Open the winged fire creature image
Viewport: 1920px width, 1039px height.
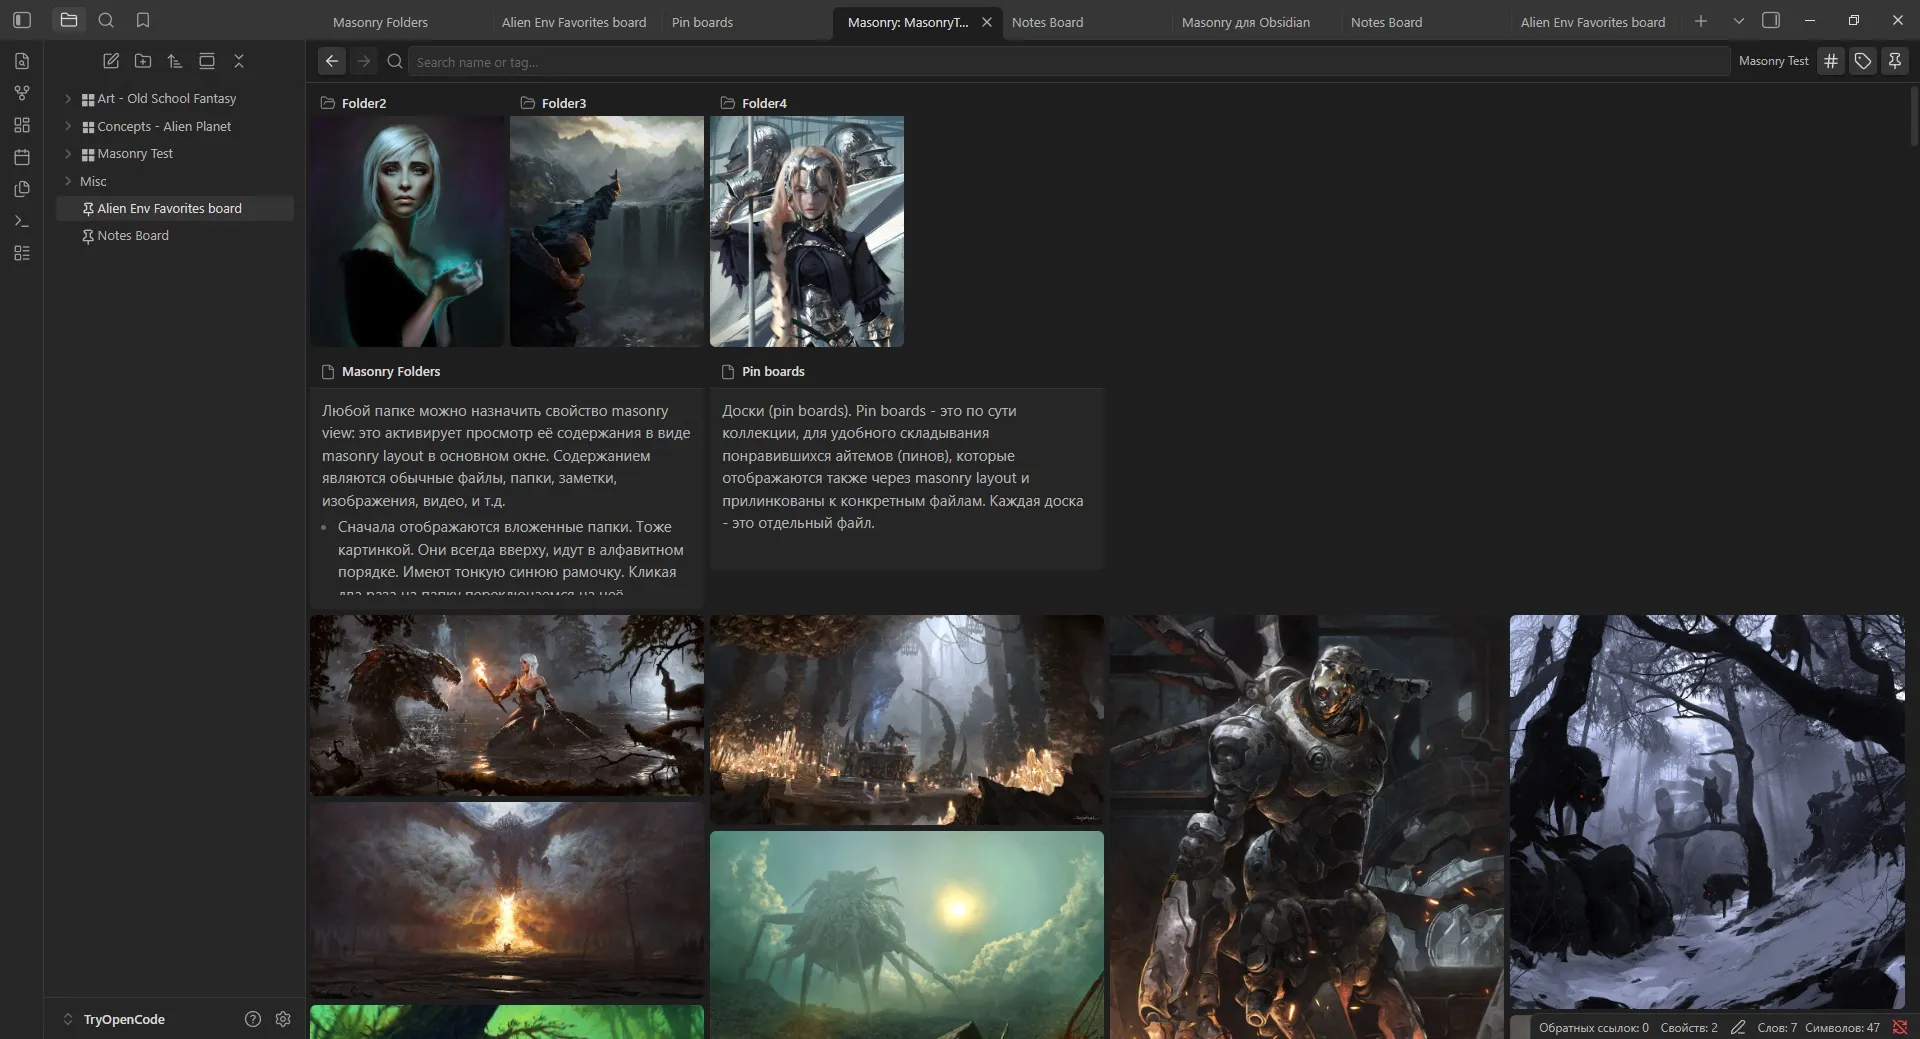tap(507, 900)
